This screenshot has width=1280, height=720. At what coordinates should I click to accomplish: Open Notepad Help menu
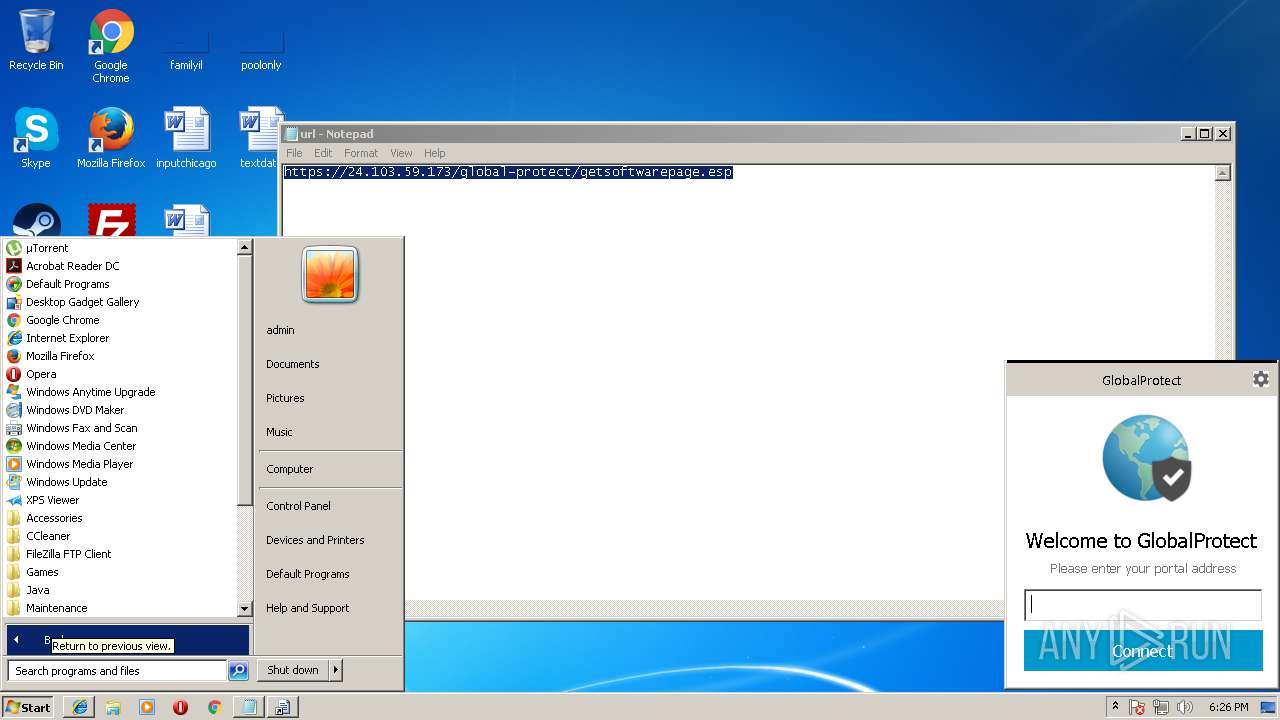(434, 153)
